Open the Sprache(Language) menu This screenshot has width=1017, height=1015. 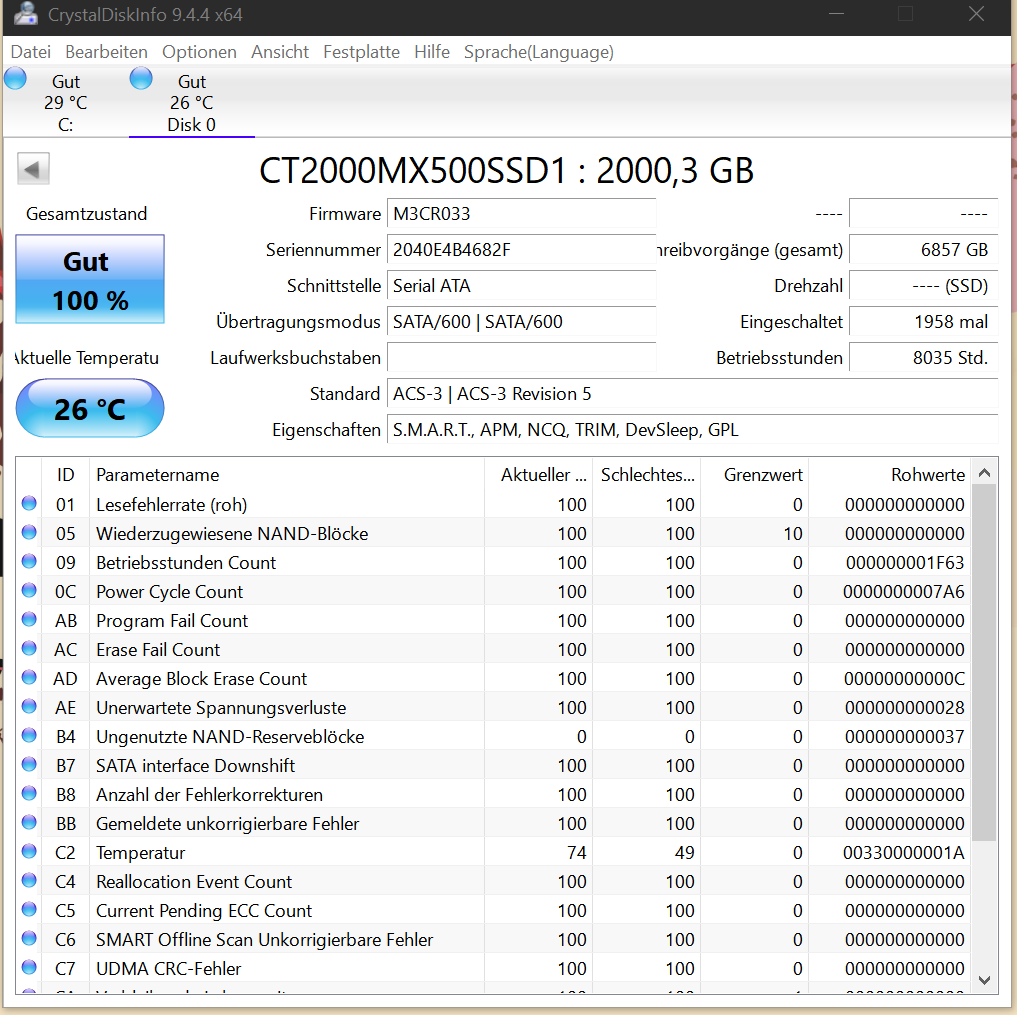pos(538,52)
